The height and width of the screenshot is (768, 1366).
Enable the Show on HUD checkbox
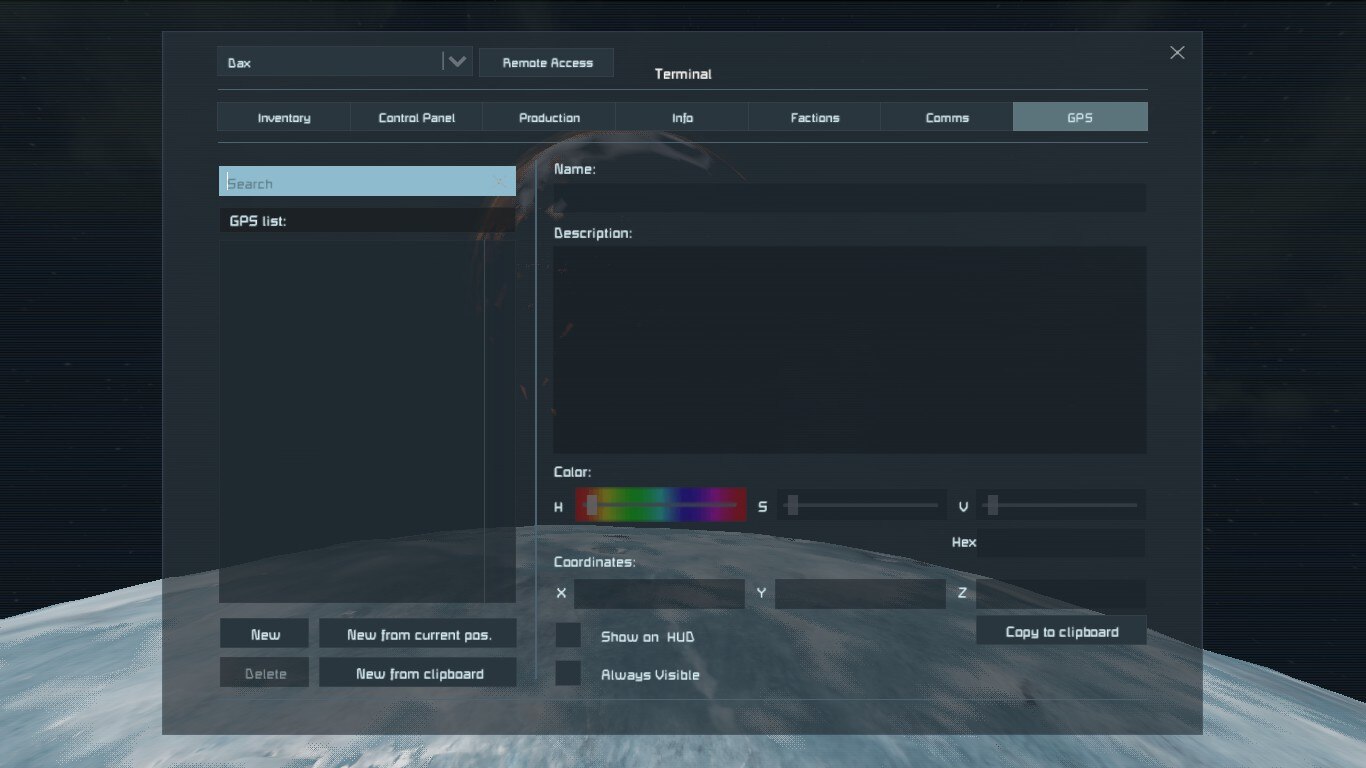click(x=568, y=636)
